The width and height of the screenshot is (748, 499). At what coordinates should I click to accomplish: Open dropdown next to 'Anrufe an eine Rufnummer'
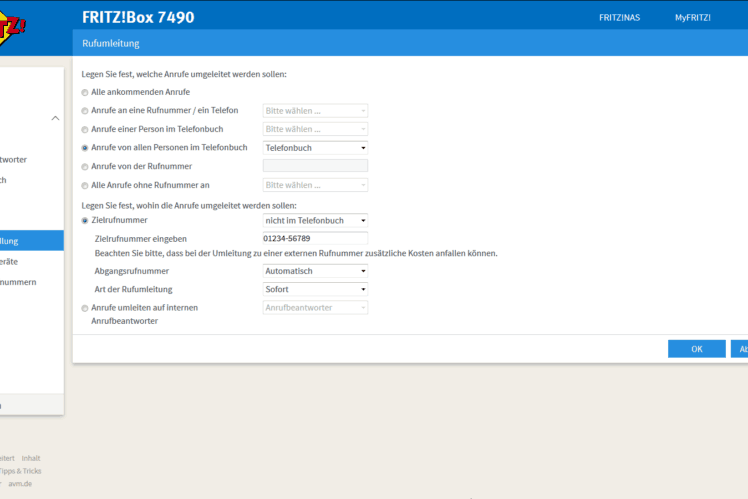pyautogui.click(x=315, y=111)
